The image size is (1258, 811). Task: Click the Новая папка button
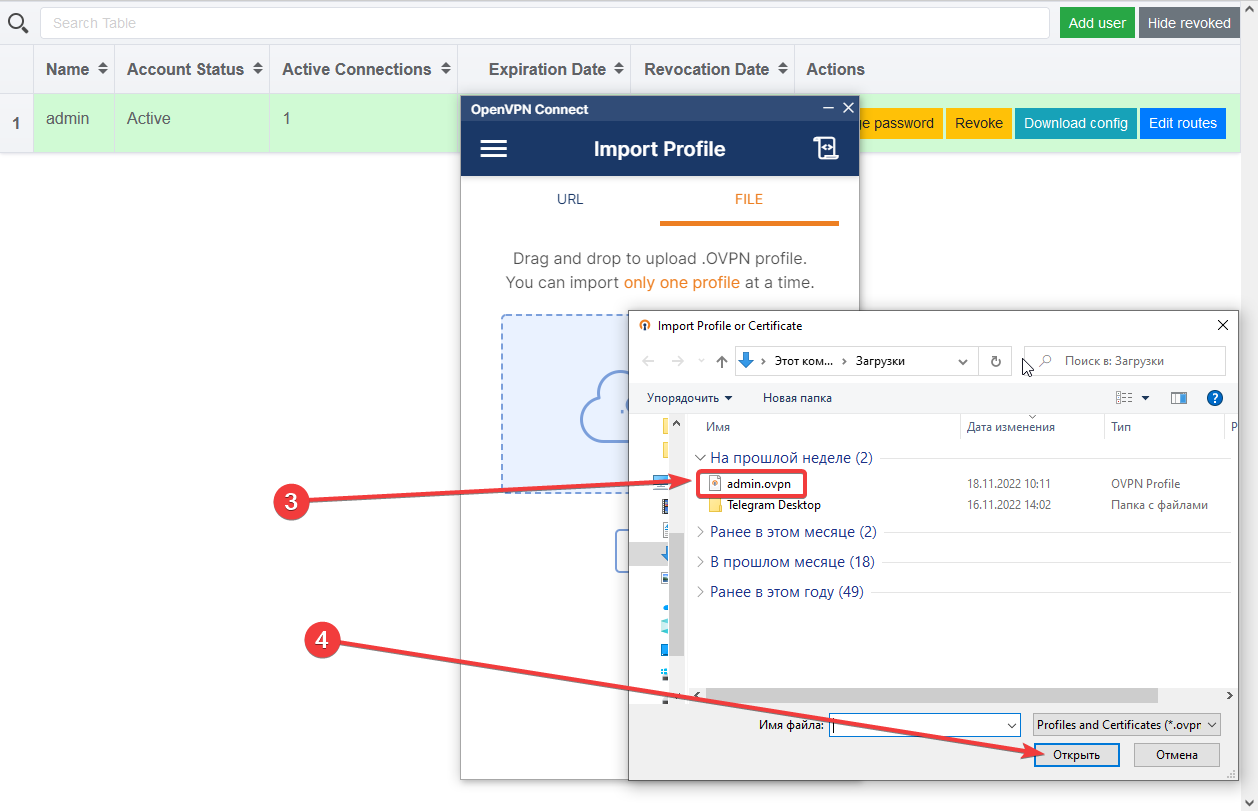click(x=797, y=398)
